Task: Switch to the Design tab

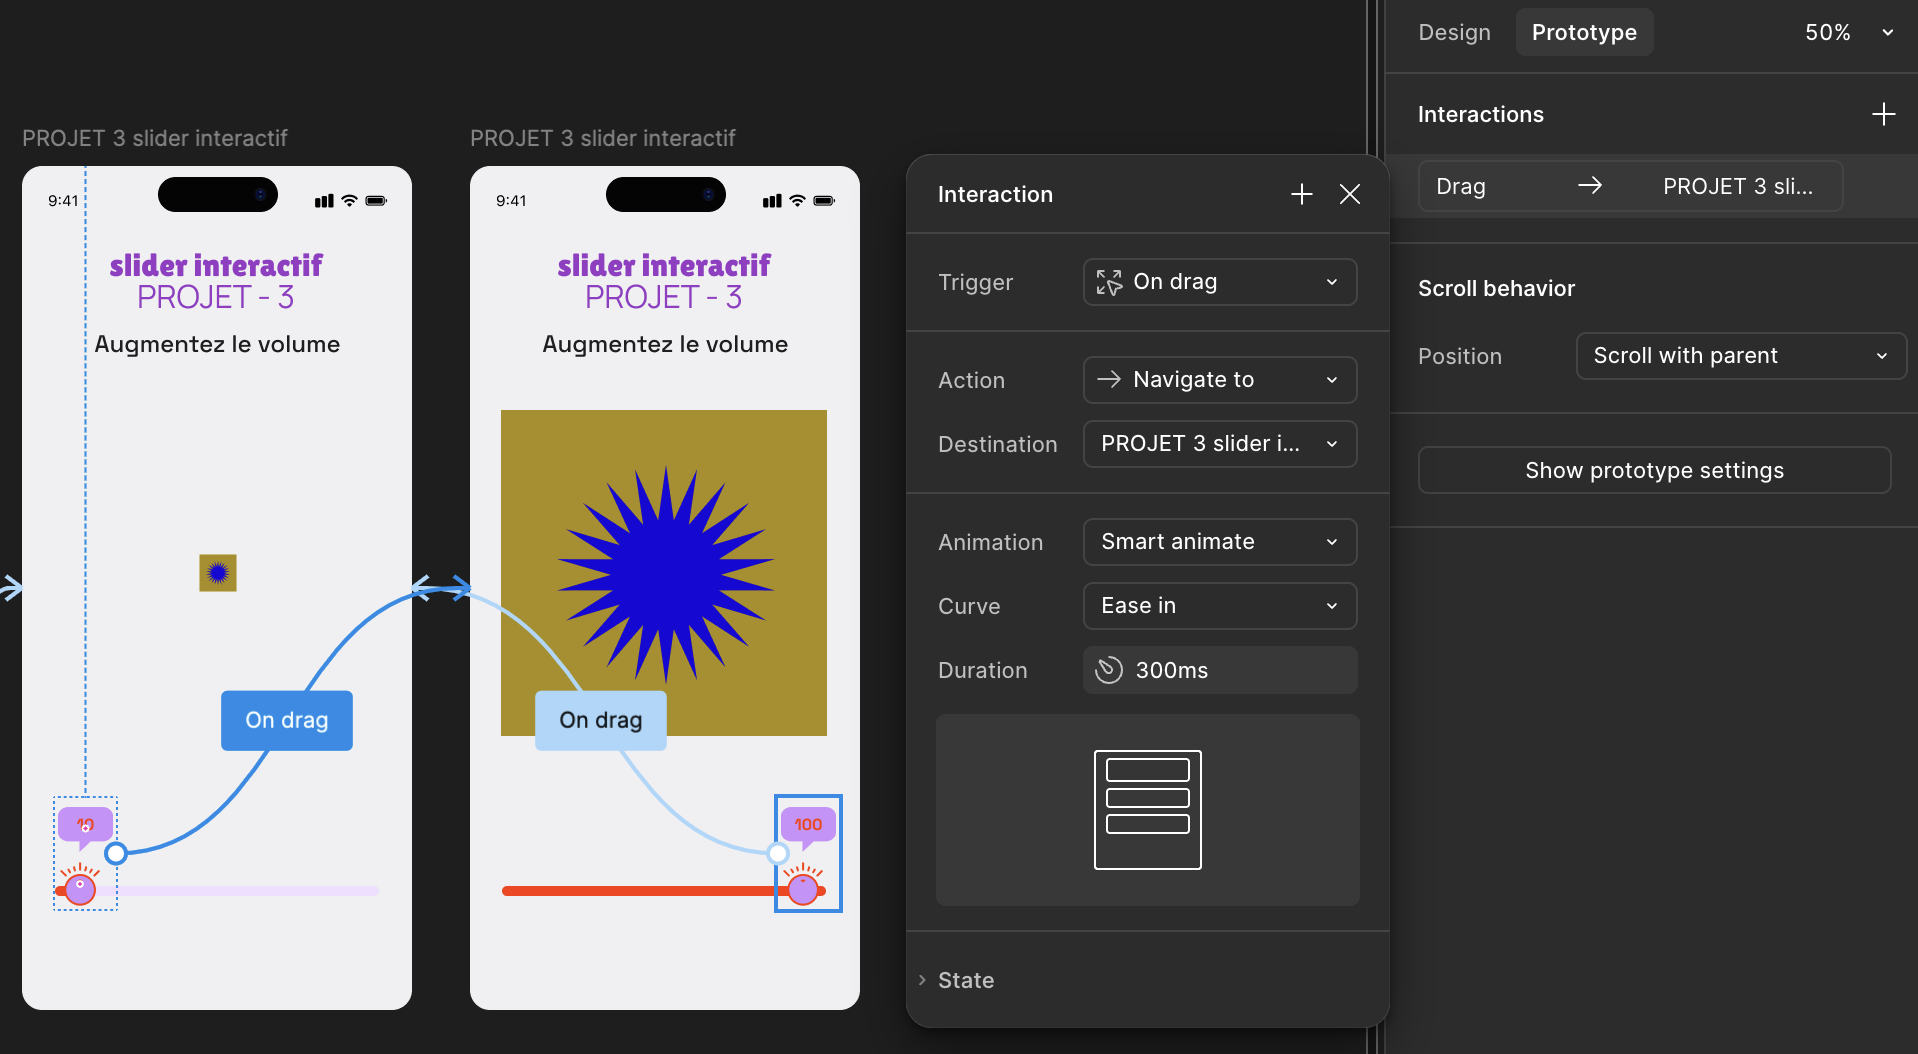Action: 1454,32
